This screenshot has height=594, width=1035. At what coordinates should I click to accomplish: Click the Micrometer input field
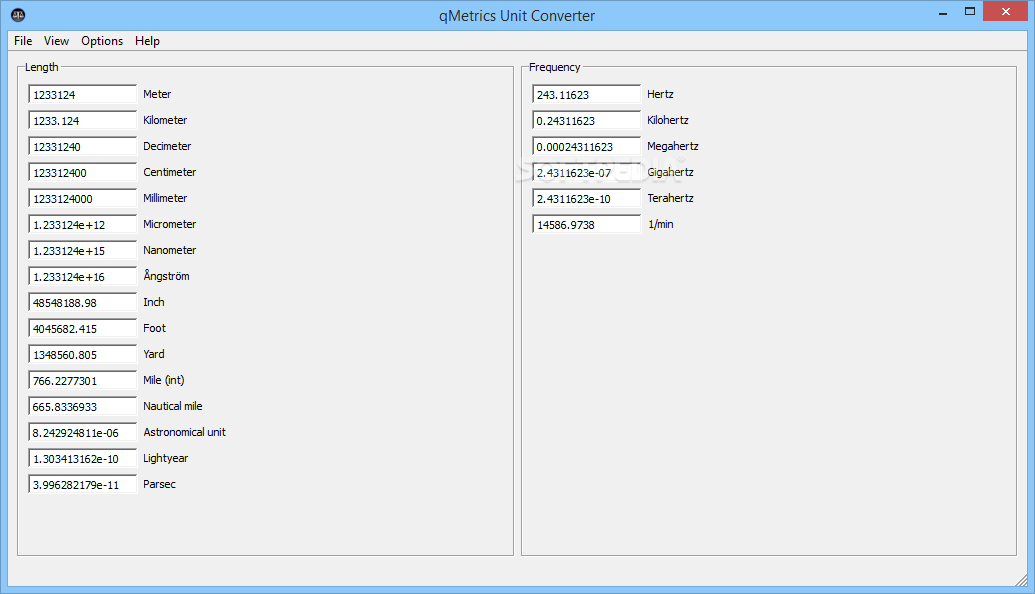[83, 224]
